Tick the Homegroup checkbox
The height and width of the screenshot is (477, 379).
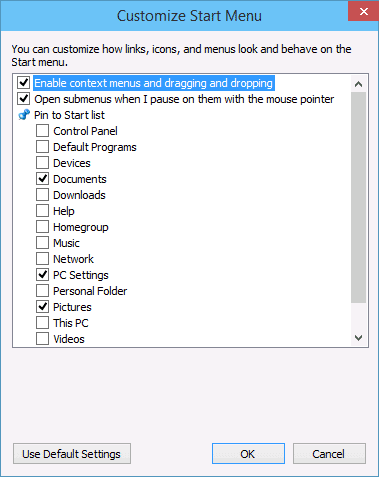coord(42,227)
